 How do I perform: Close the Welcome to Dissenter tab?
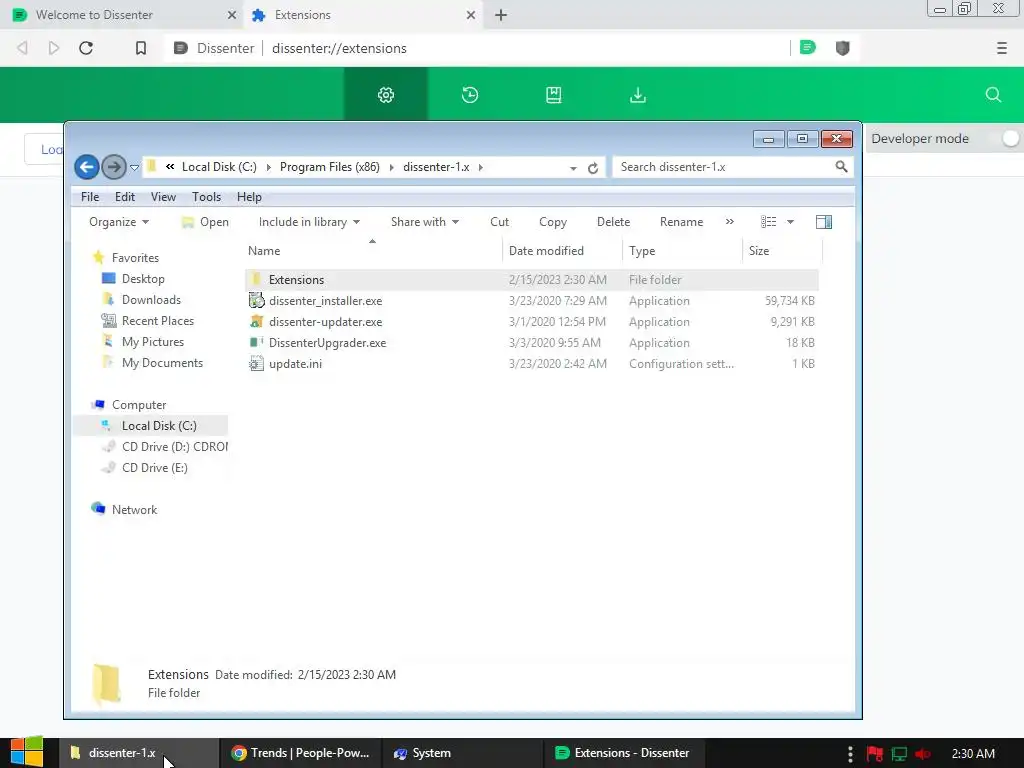232,15
